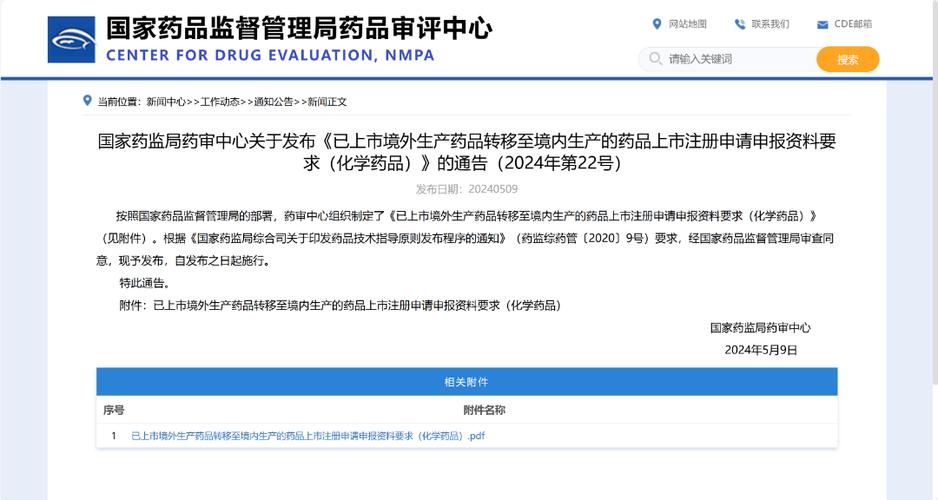Click the 特此通告 line
The image size is (938, 500).
(x=144, y=283)
